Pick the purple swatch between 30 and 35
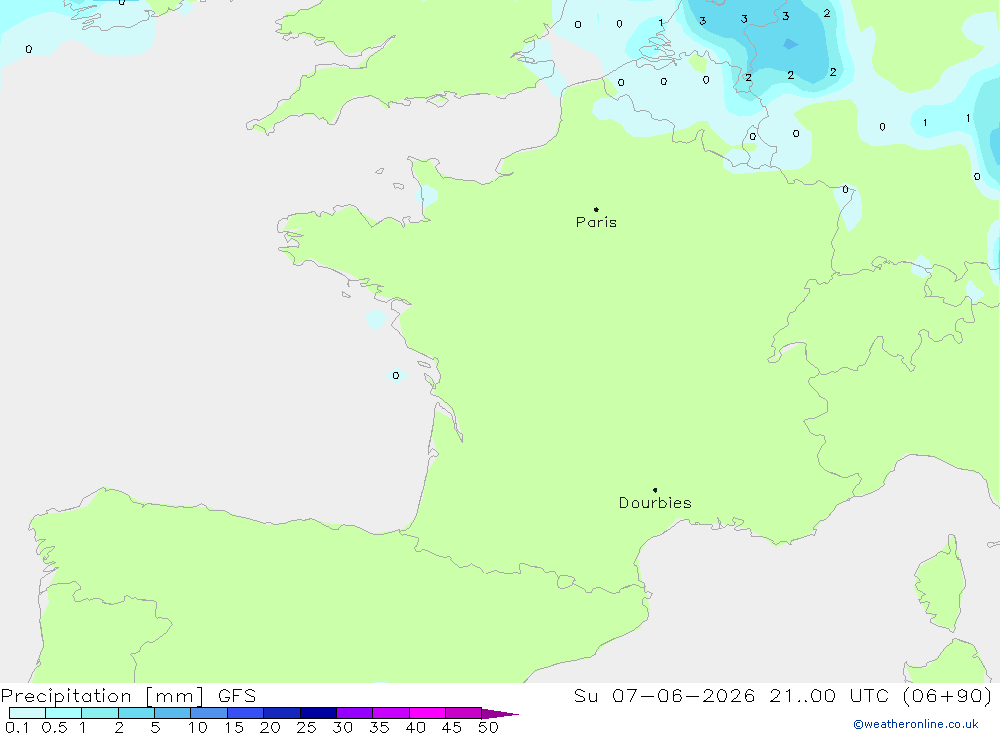Screen dimensions: 1000x733 [x=355, y=713]
